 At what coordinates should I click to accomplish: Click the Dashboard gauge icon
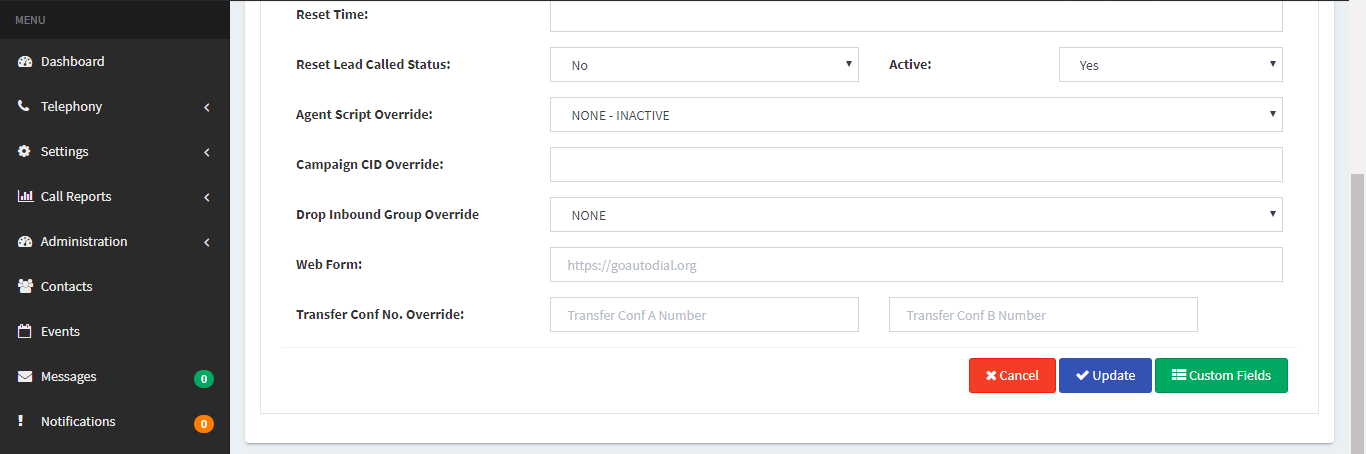click(25, 62)
